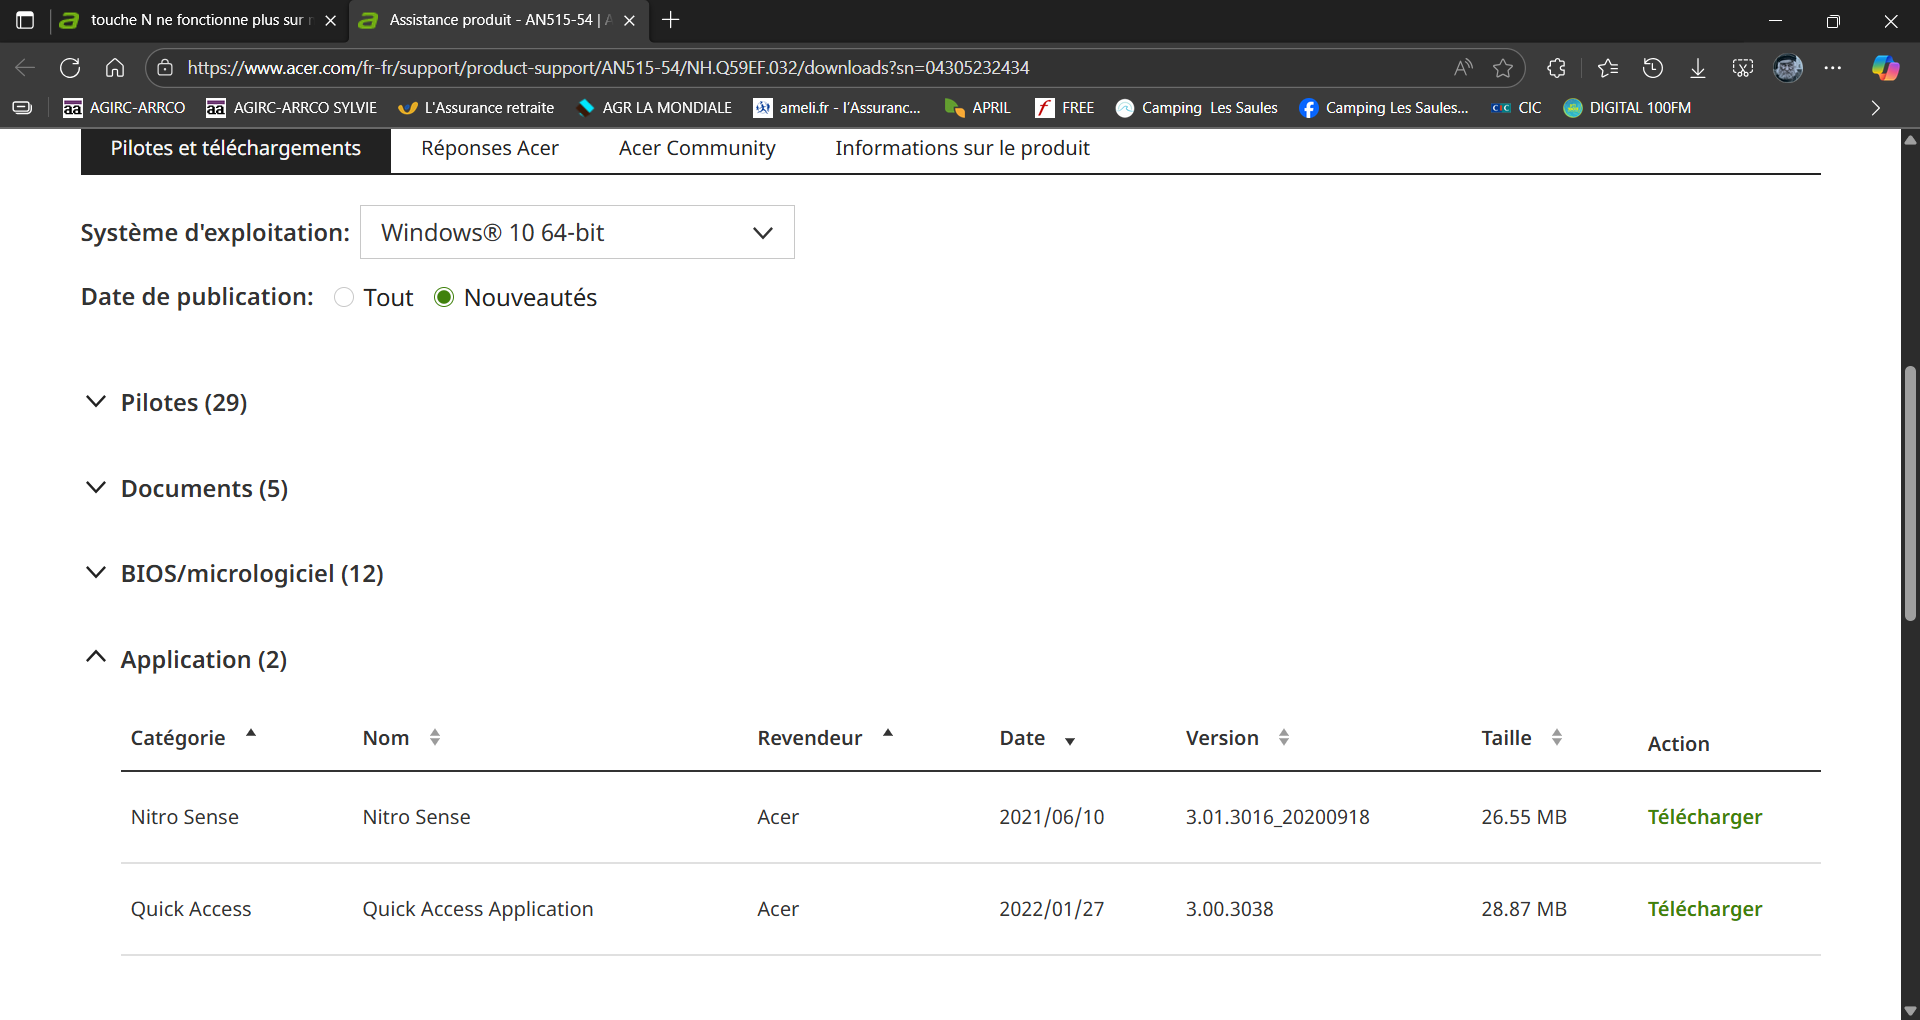Select the version text '3.01.3016_20200918'

[1277, 817]
